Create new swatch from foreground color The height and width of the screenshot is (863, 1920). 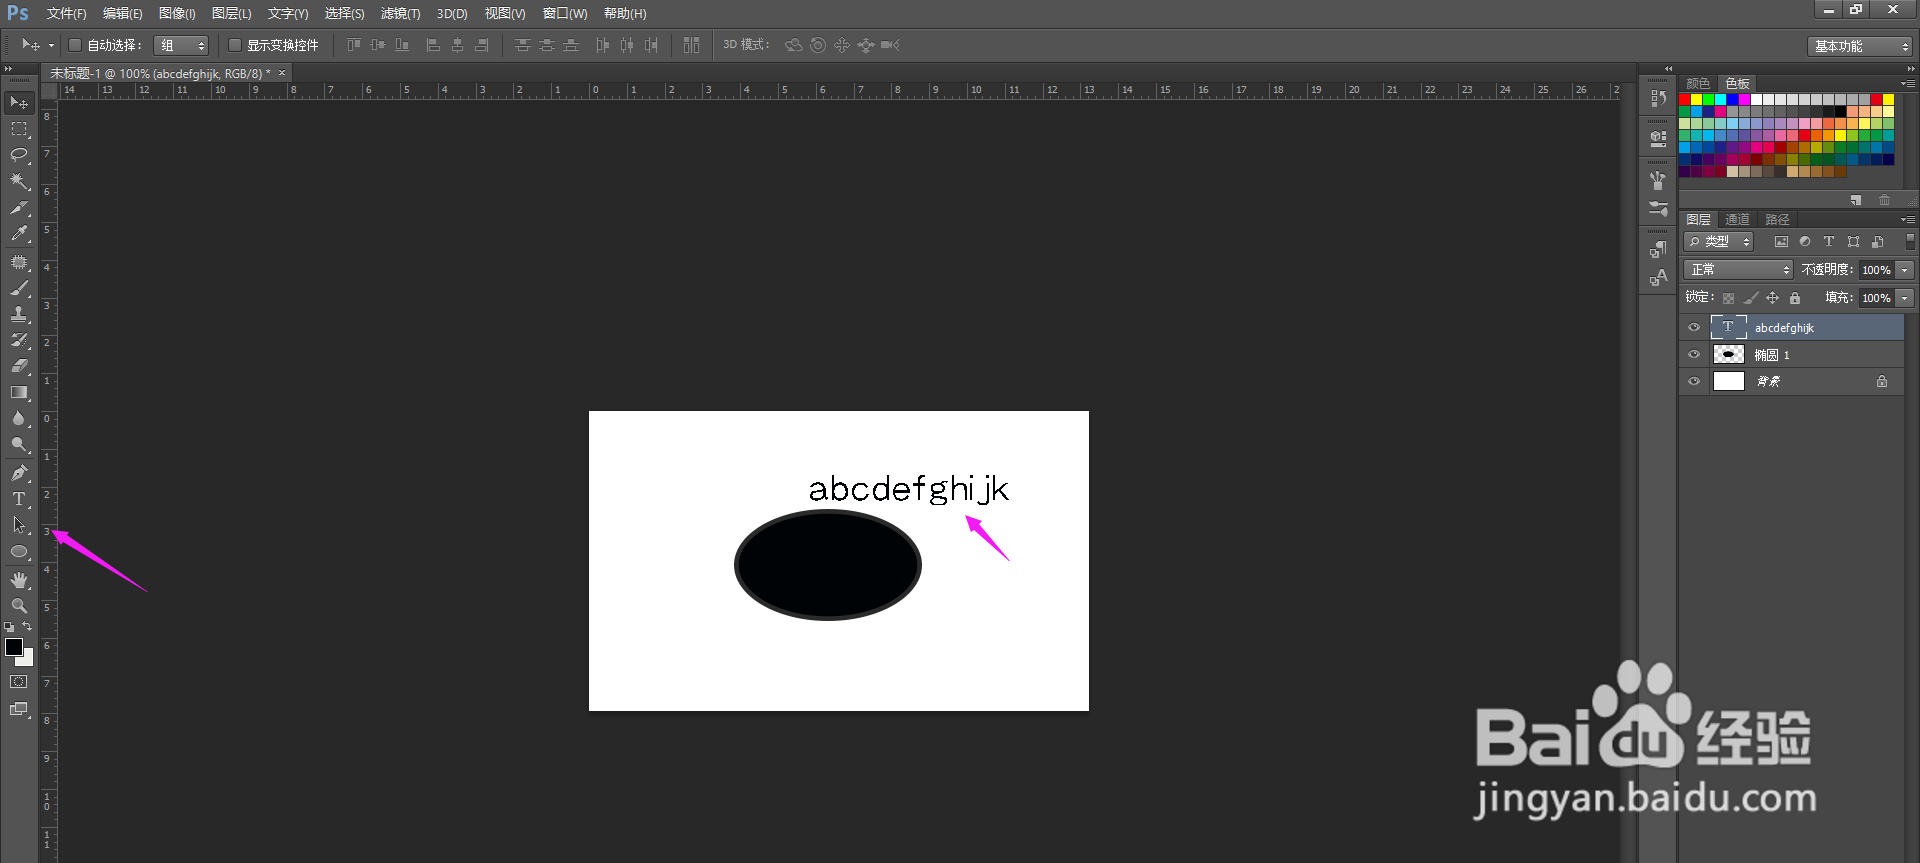pos(1856,200)
